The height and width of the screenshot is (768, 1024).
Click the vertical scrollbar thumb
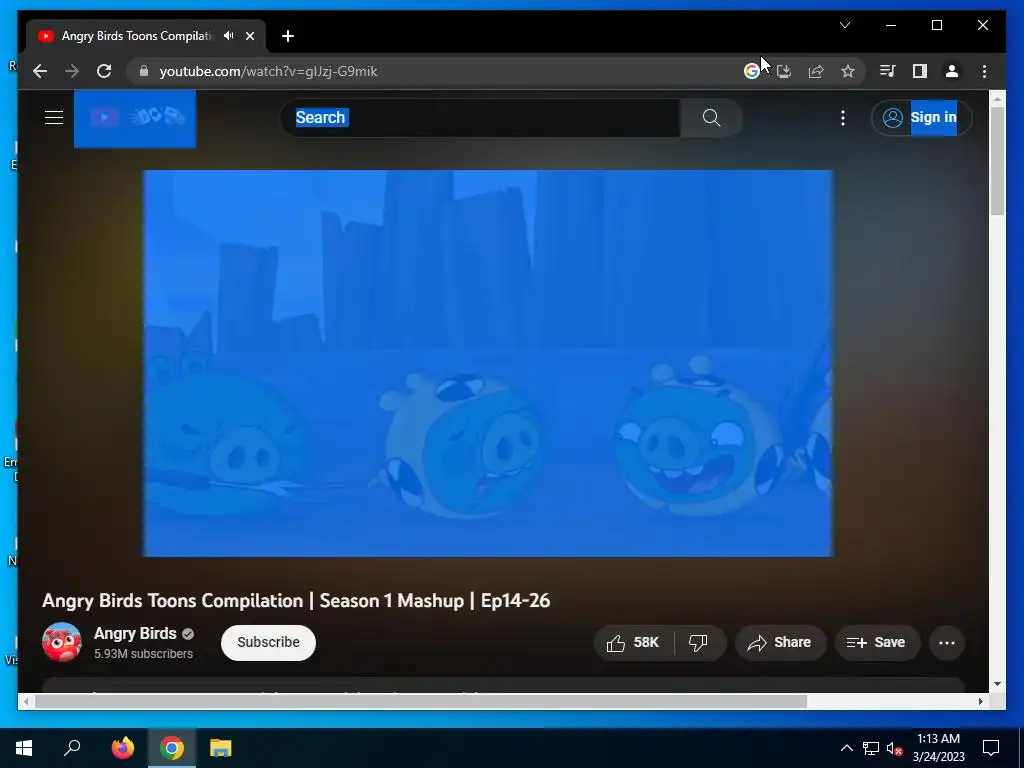[997, 160]
